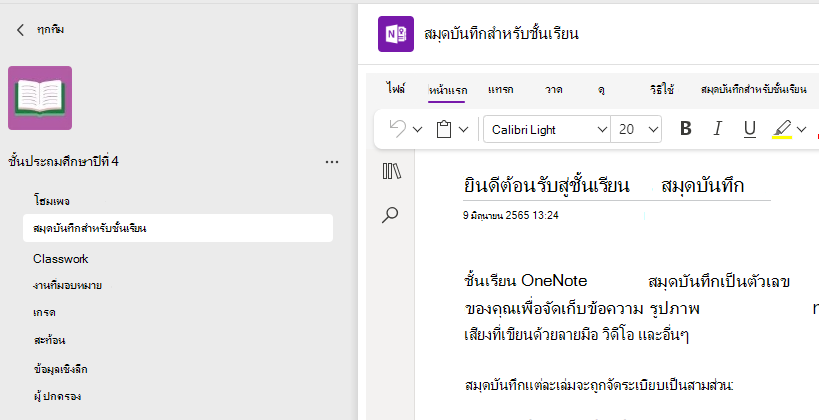
Task: Open more options ellipsis for ชั้นประถมศึกษาปีที่ 4
Action: tap(332, 162)
